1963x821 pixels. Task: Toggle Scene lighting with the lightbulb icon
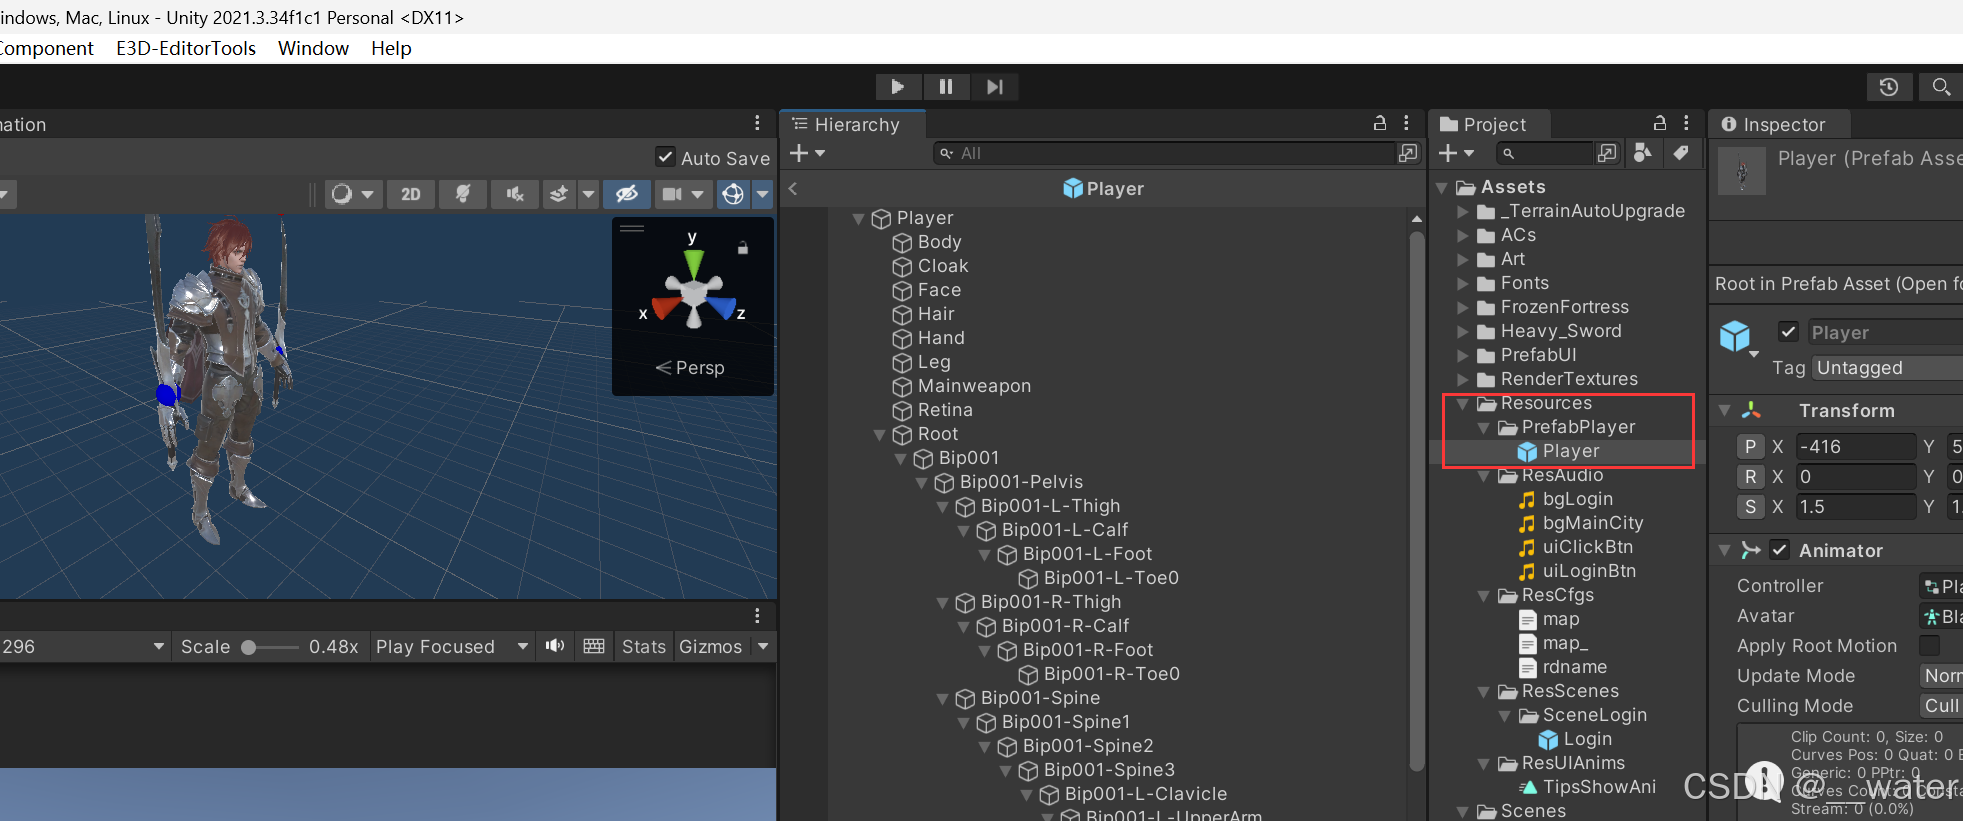[463, 194]
